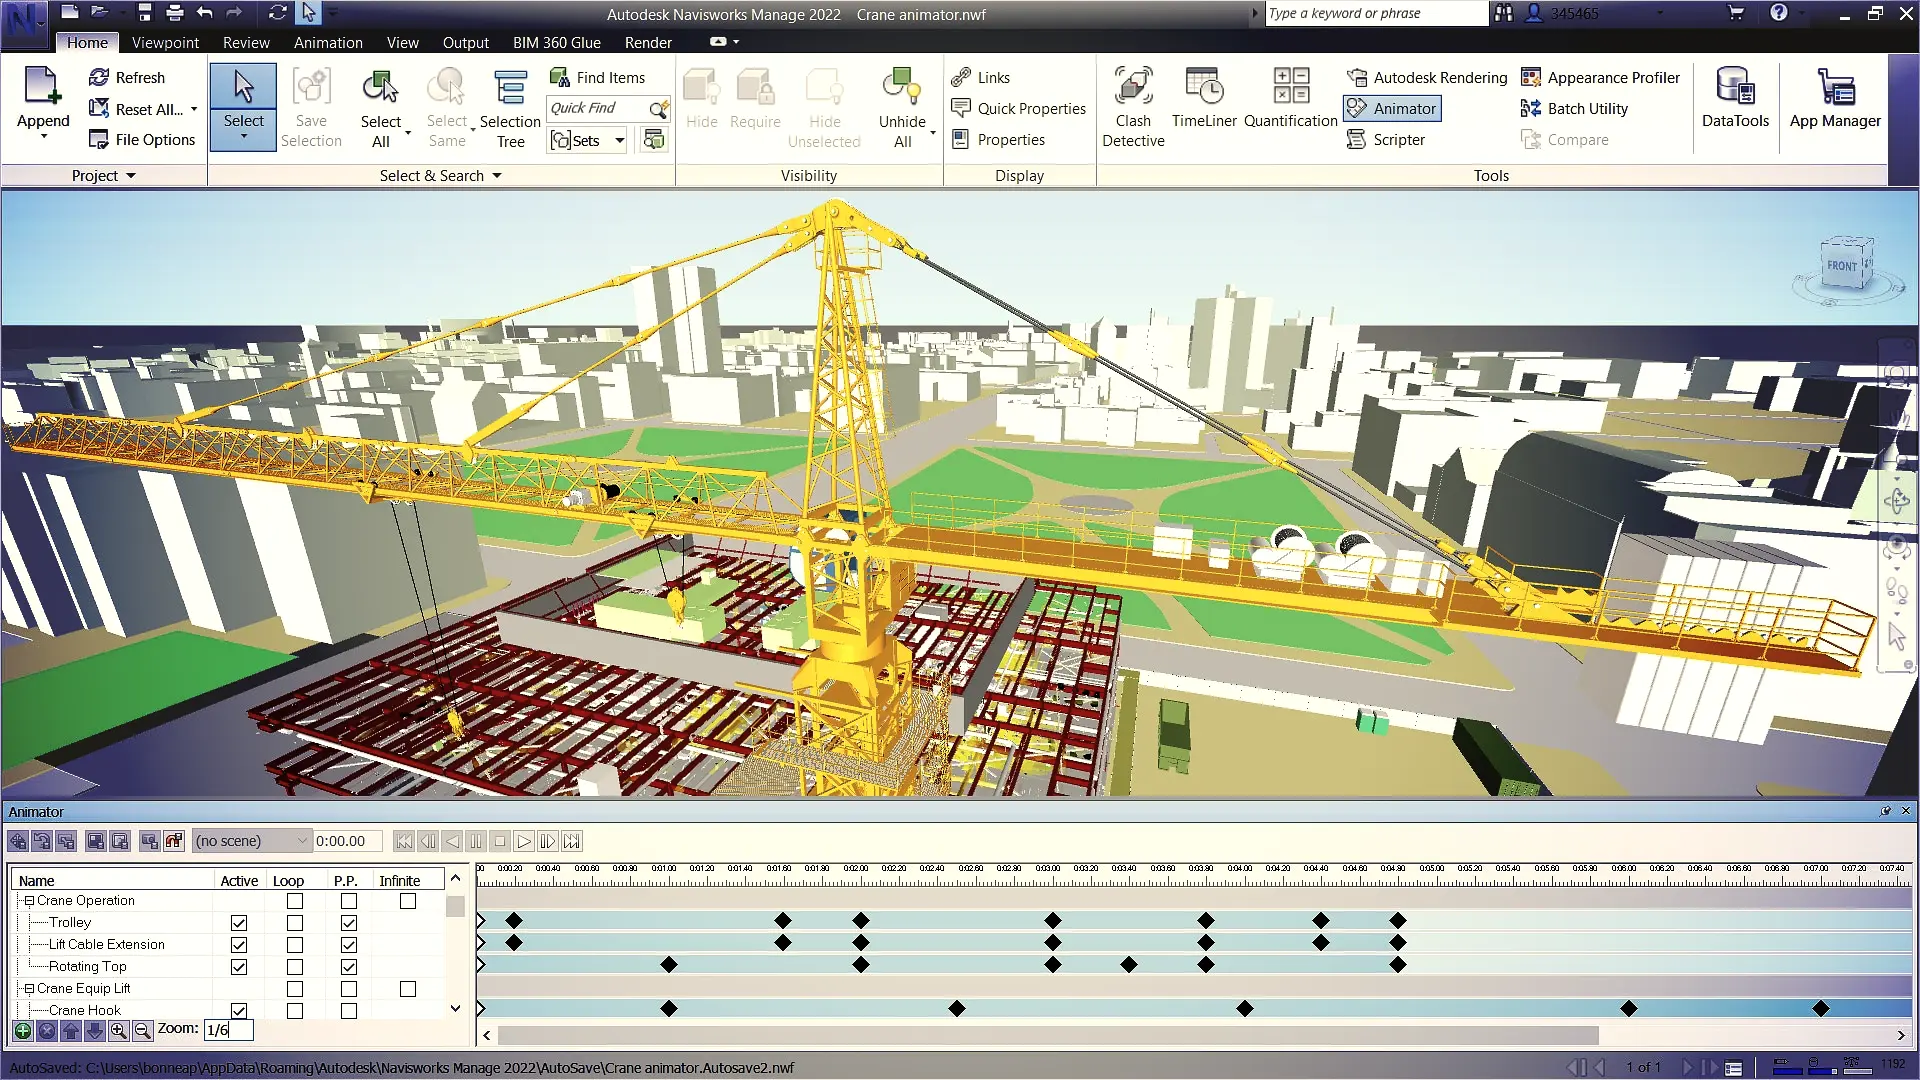Switch to the Review ribbon tab
Screen dimensions: 1920x1080
click(246, 43)
